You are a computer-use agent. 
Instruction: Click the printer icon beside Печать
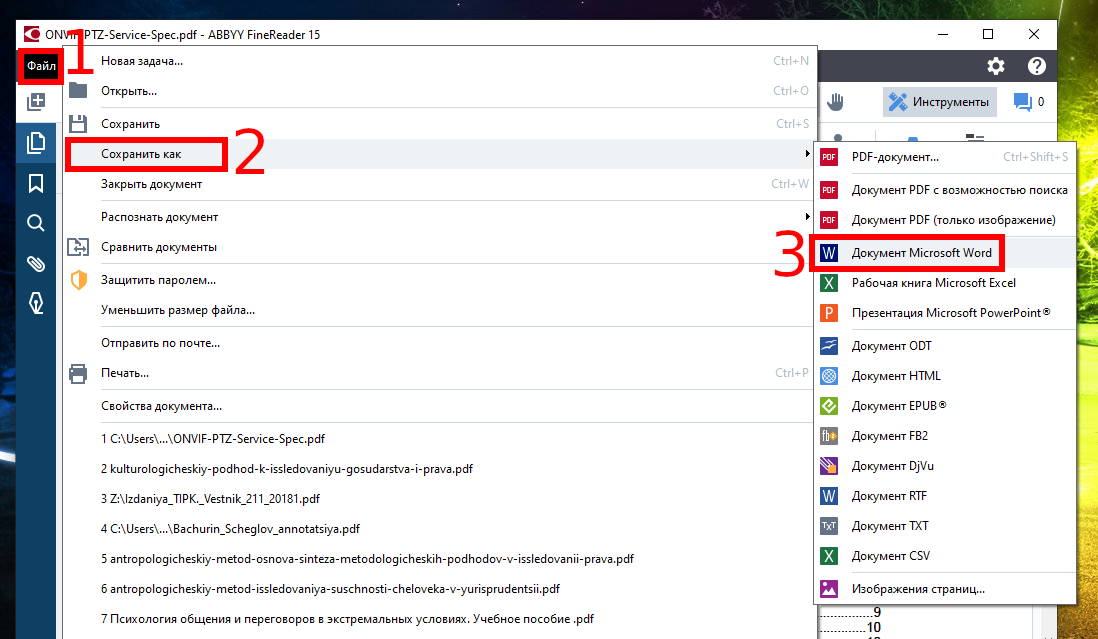pos(78,374)
